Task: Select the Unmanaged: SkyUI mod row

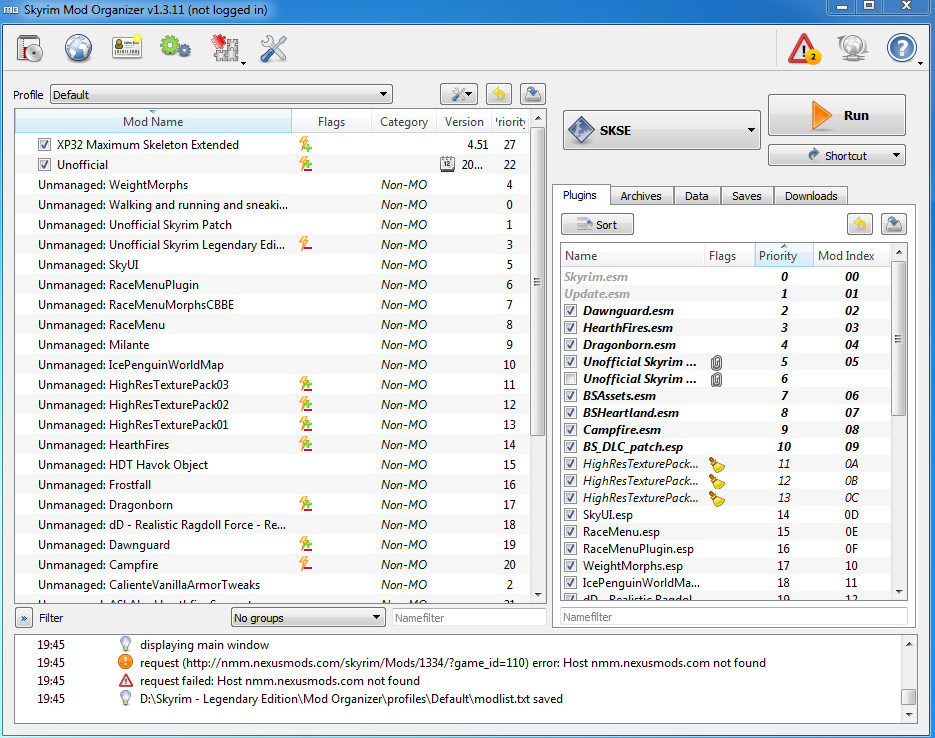Action: (273, 265)
